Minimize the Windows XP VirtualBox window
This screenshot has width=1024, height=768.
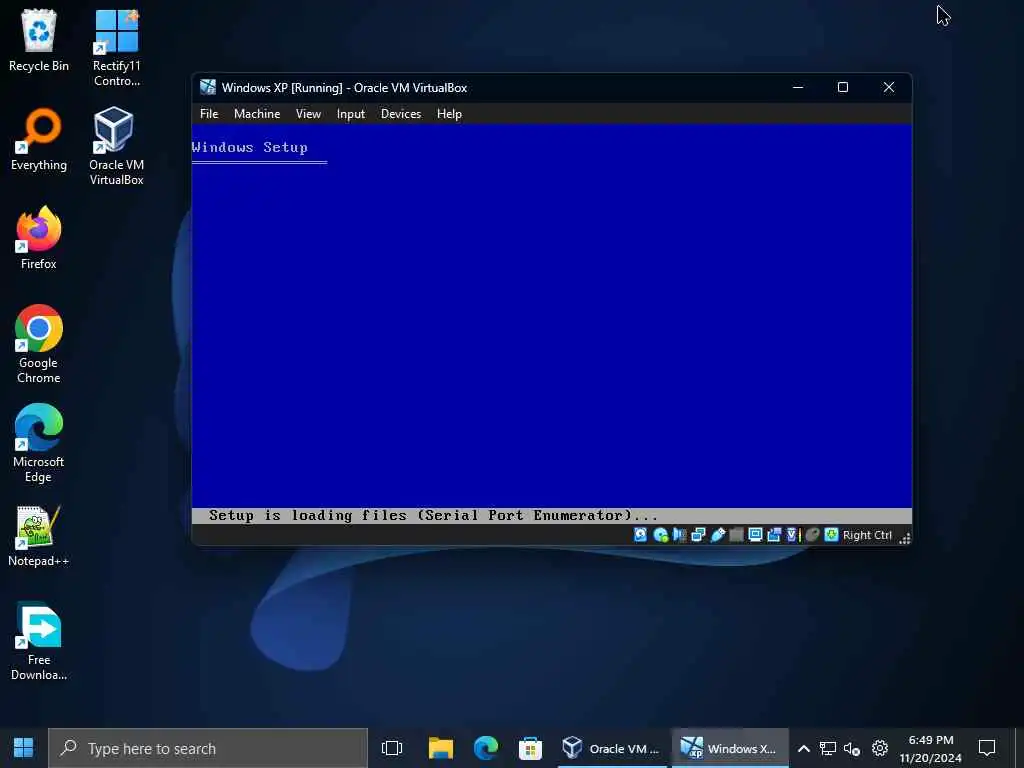(798, 87)
